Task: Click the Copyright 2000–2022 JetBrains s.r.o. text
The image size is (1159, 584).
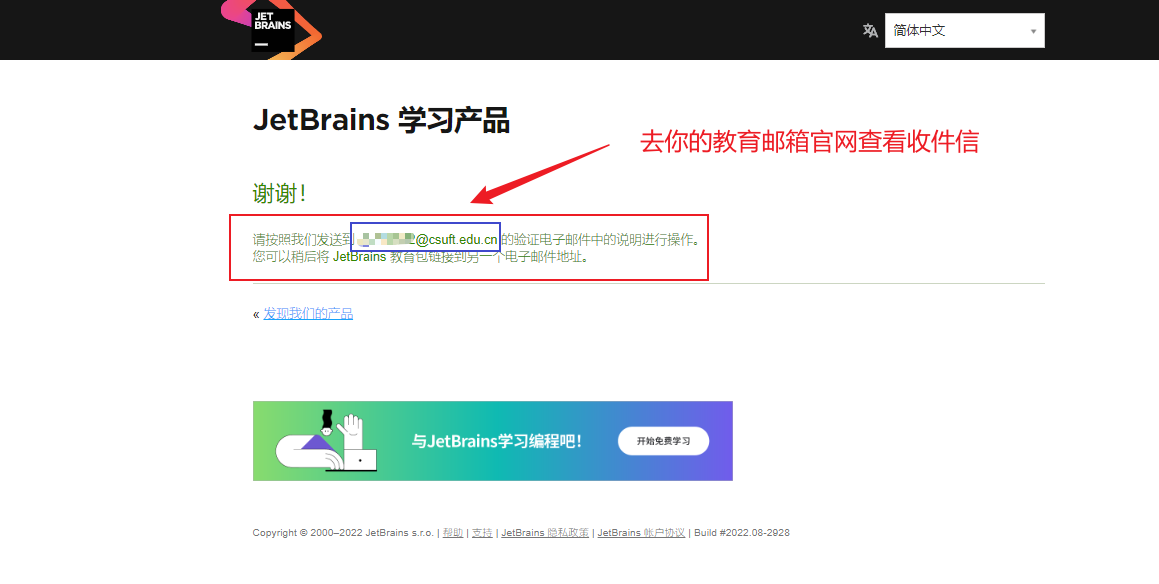Action: [x=343, y=533]
